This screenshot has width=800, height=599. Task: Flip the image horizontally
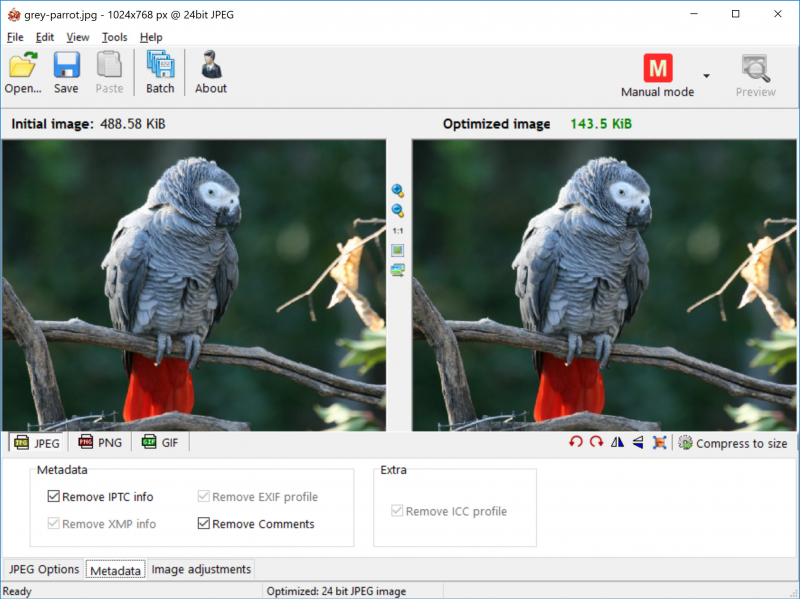617,443
